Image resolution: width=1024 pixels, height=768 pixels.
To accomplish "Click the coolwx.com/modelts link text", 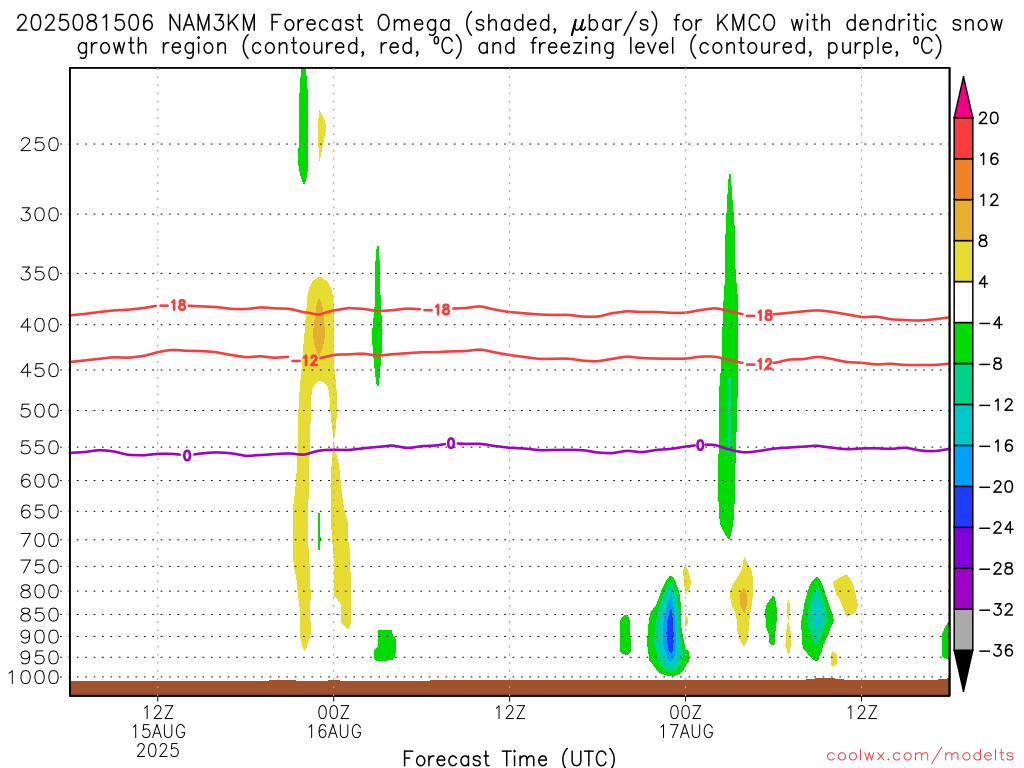I will 920,756.
